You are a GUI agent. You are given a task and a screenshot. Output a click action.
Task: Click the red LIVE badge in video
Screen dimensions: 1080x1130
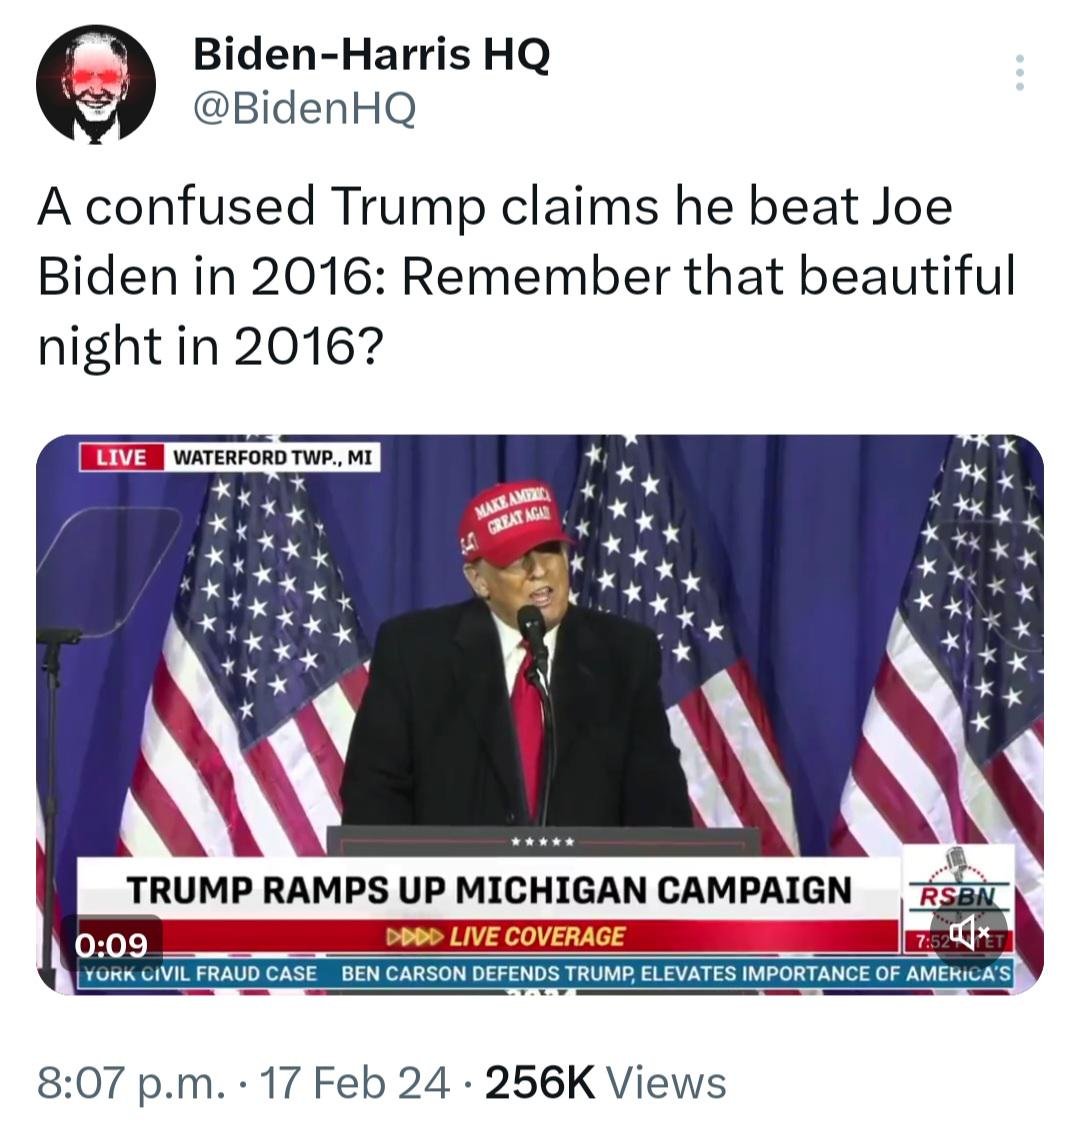pyautogui.click(x=122, y=457)
